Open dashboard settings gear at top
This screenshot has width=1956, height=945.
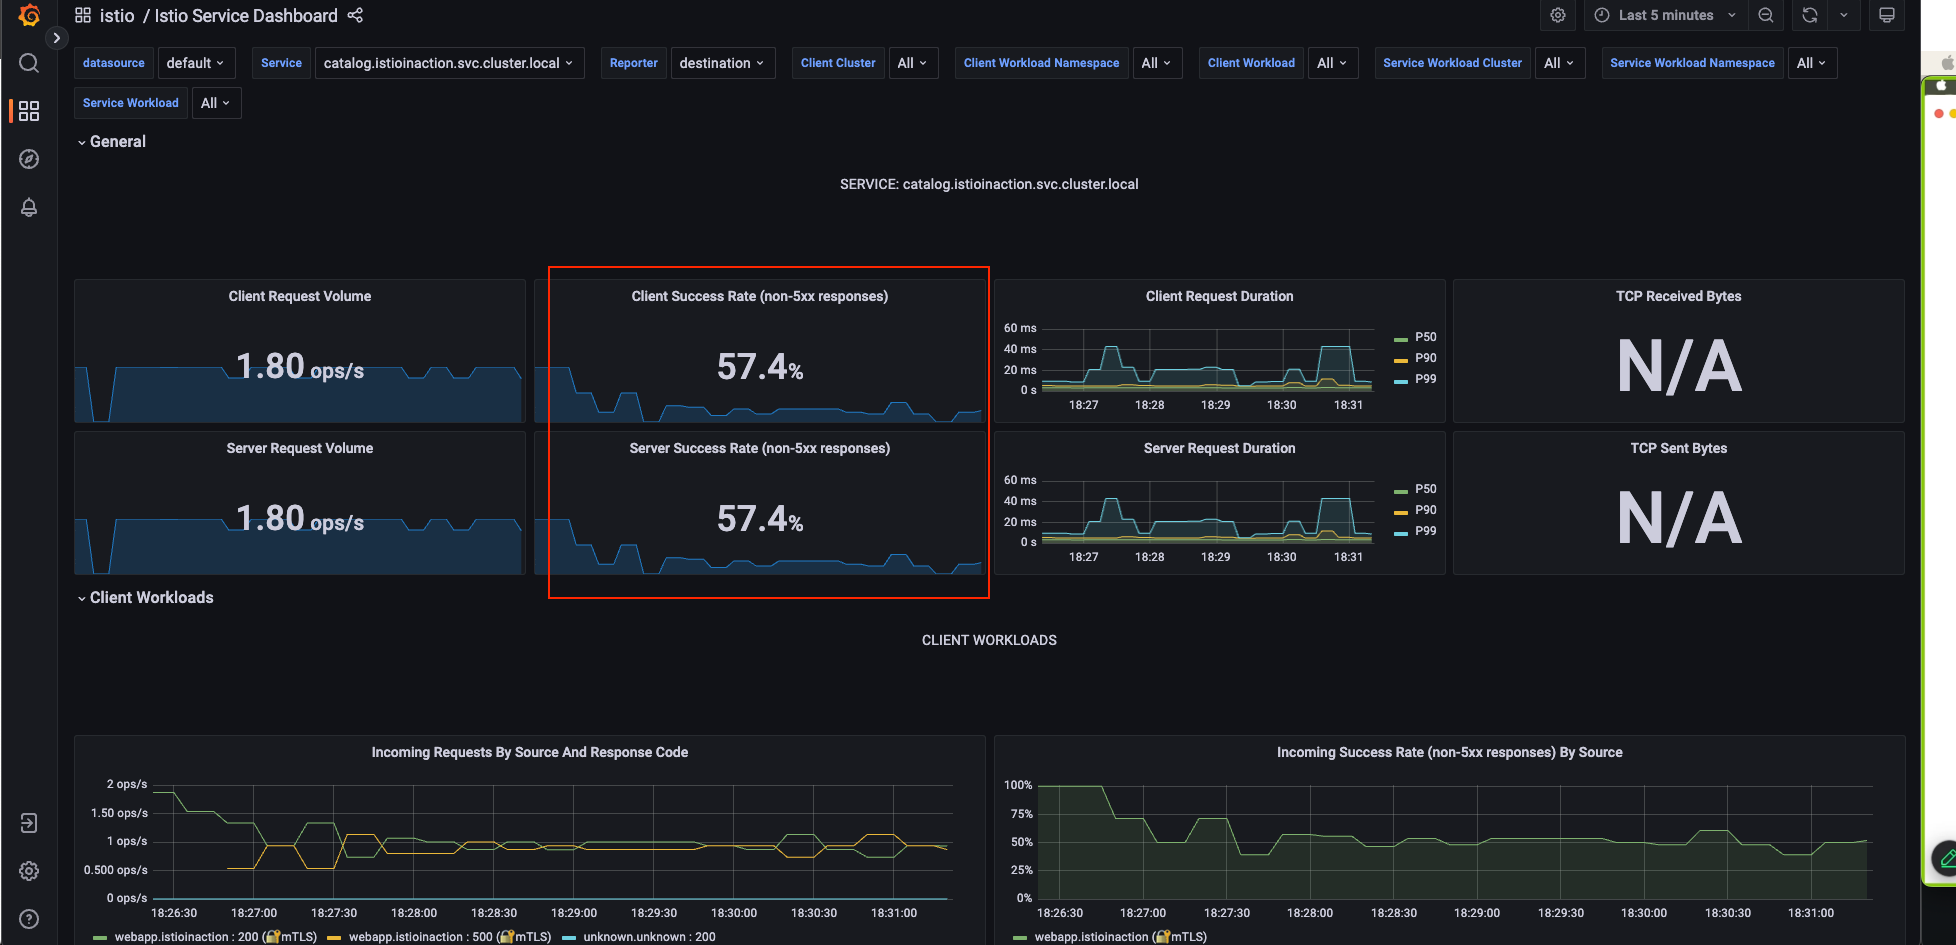[x=1558, y=15]
